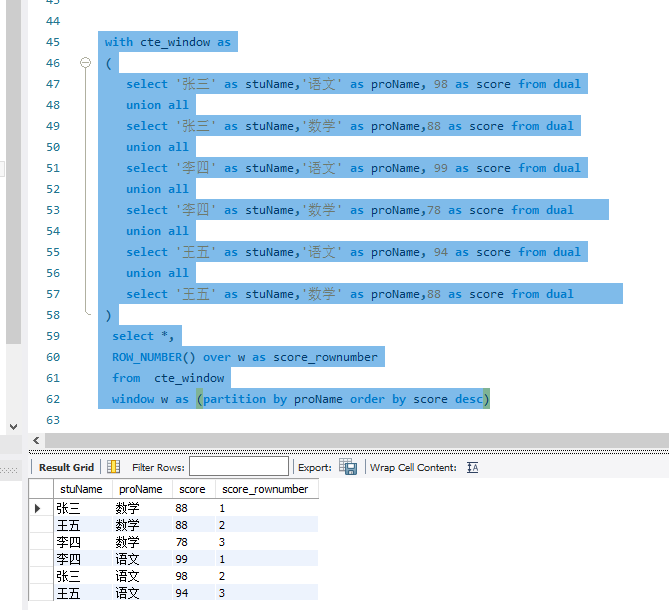Click 'with cte_window as' code line
This screenshot has width=669, height=610.
coord(168,42)
